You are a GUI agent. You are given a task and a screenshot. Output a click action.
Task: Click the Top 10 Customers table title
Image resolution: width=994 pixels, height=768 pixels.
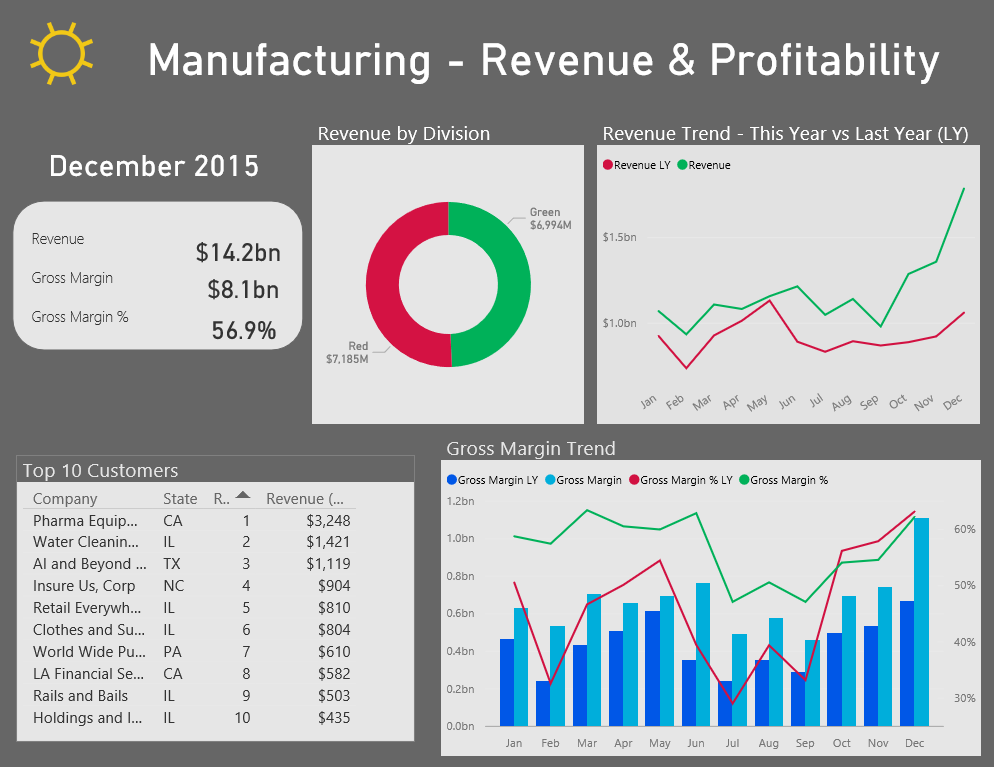click(100, 471)
